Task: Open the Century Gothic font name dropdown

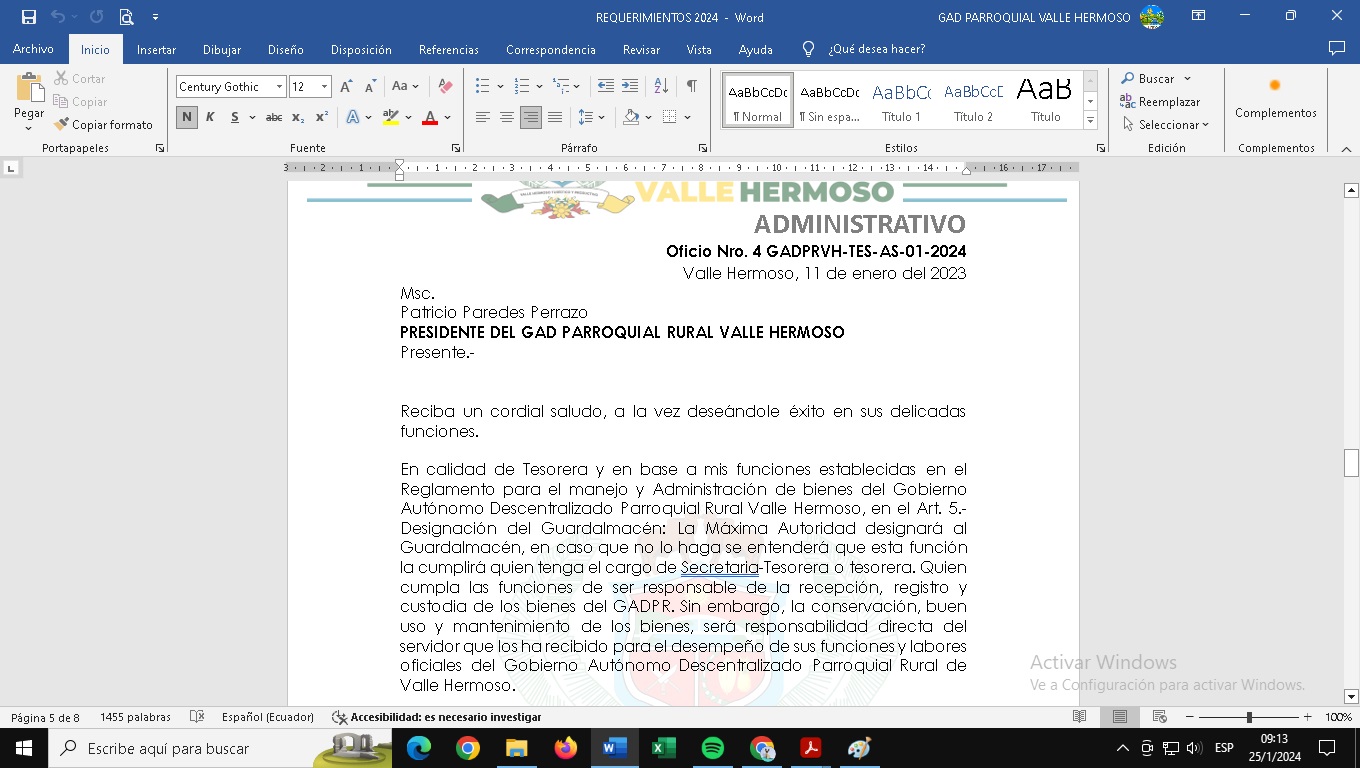Action: (279, 87)
